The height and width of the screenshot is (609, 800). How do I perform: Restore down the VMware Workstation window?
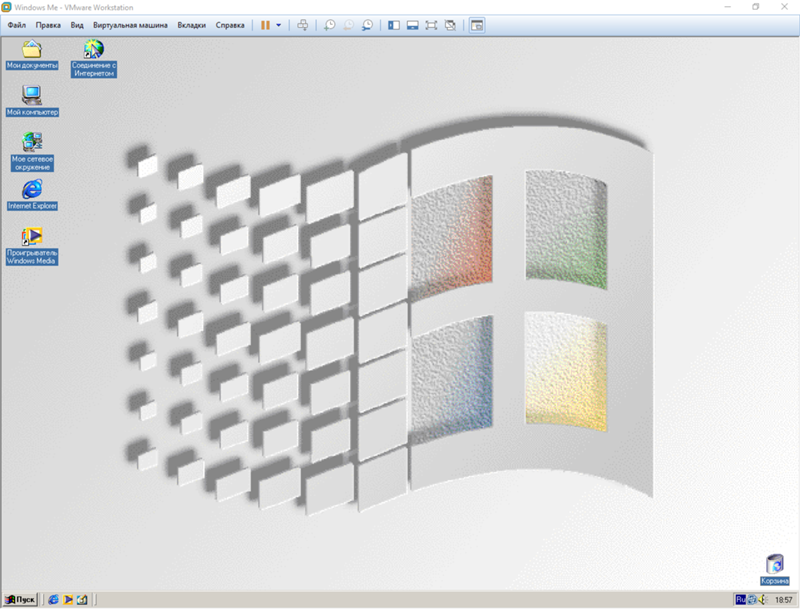[756, 7]
